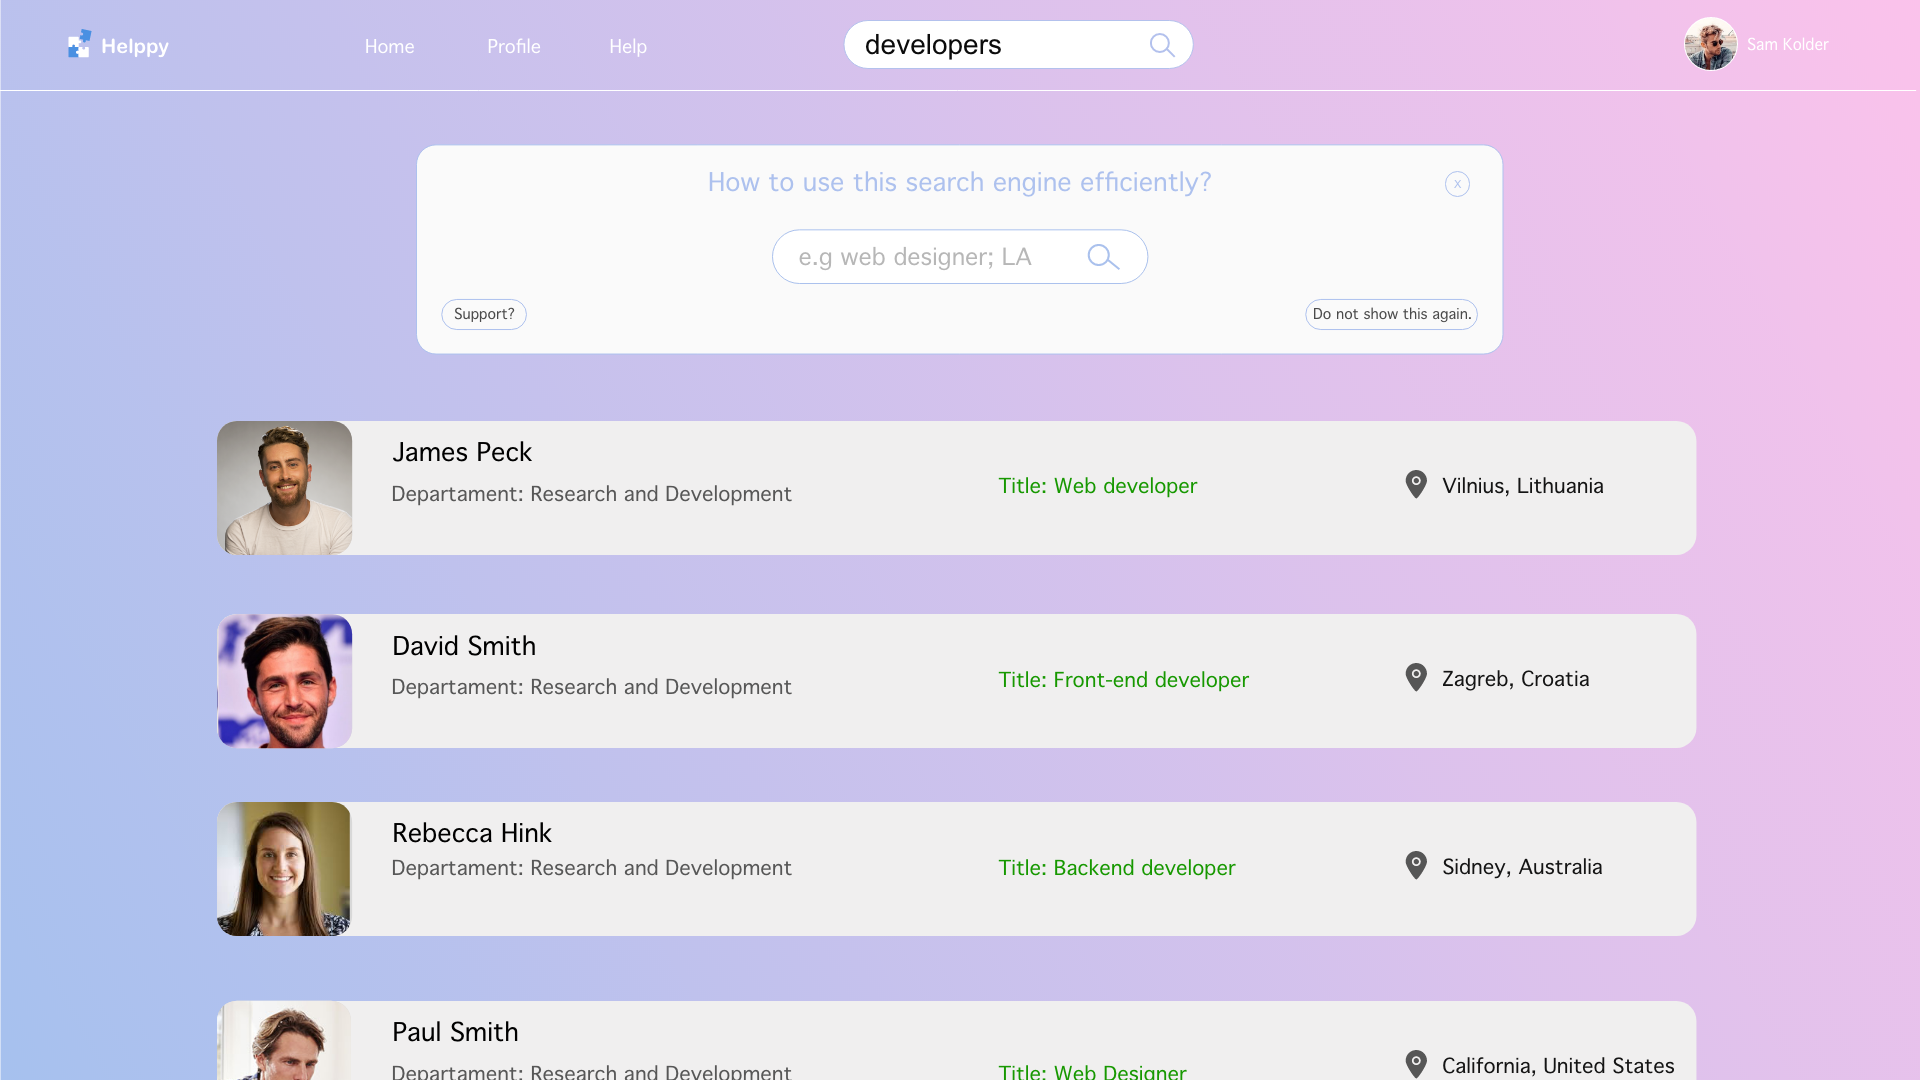Select Rebecca Hink's name in results
Viewport: 1920px width, 1080px height.
tap(471, 833)
